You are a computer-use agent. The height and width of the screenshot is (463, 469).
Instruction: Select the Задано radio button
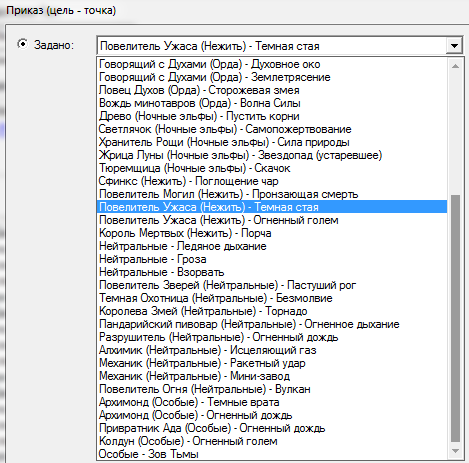click(22, 44)
